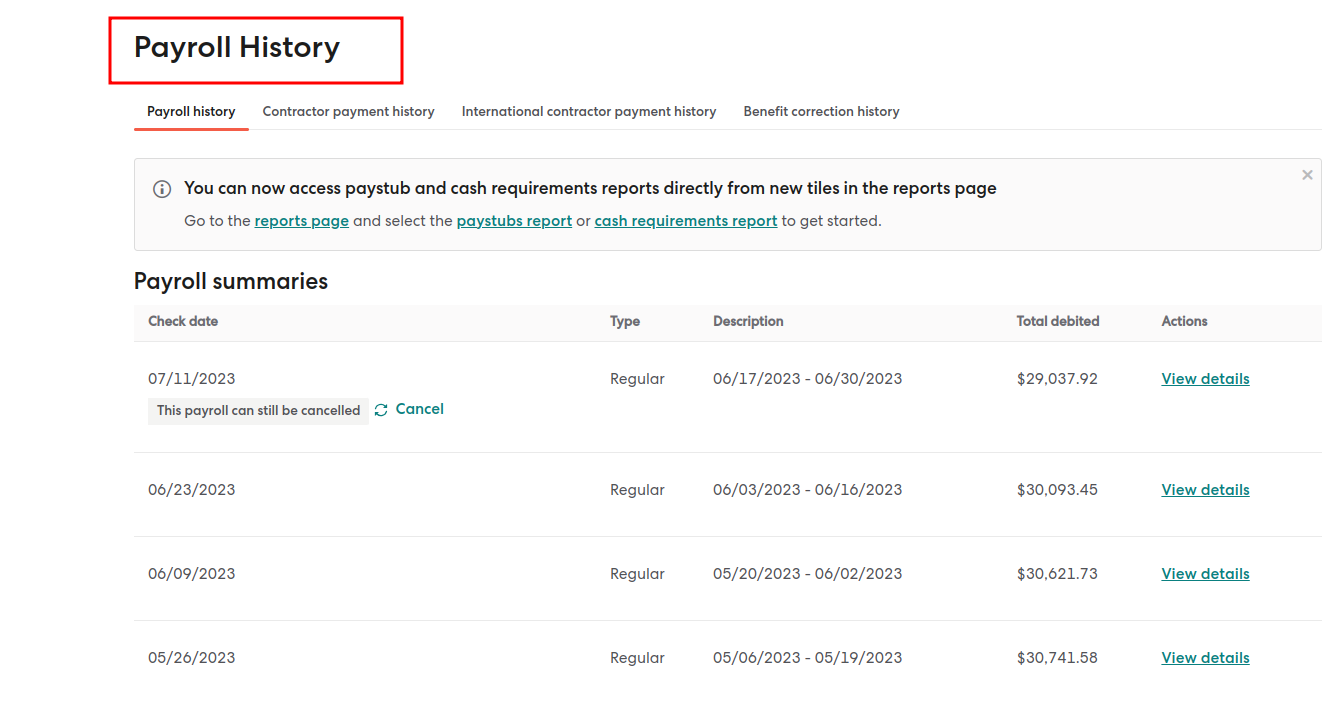Click Regular type in 05/26/2023 row
This screenshot has height=702, width=1328.
click(x=637, y=658)
